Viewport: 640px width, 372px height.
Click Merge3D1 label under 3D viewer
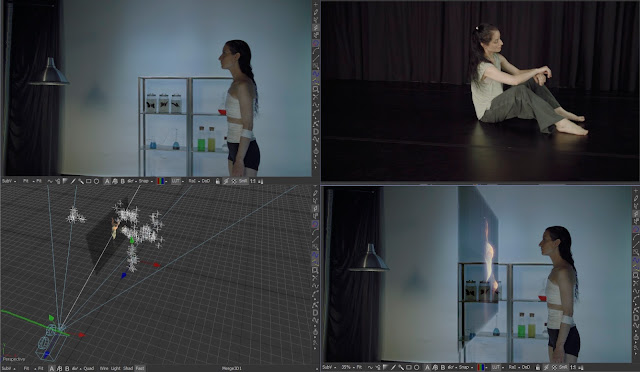click(x=231, y=368)
